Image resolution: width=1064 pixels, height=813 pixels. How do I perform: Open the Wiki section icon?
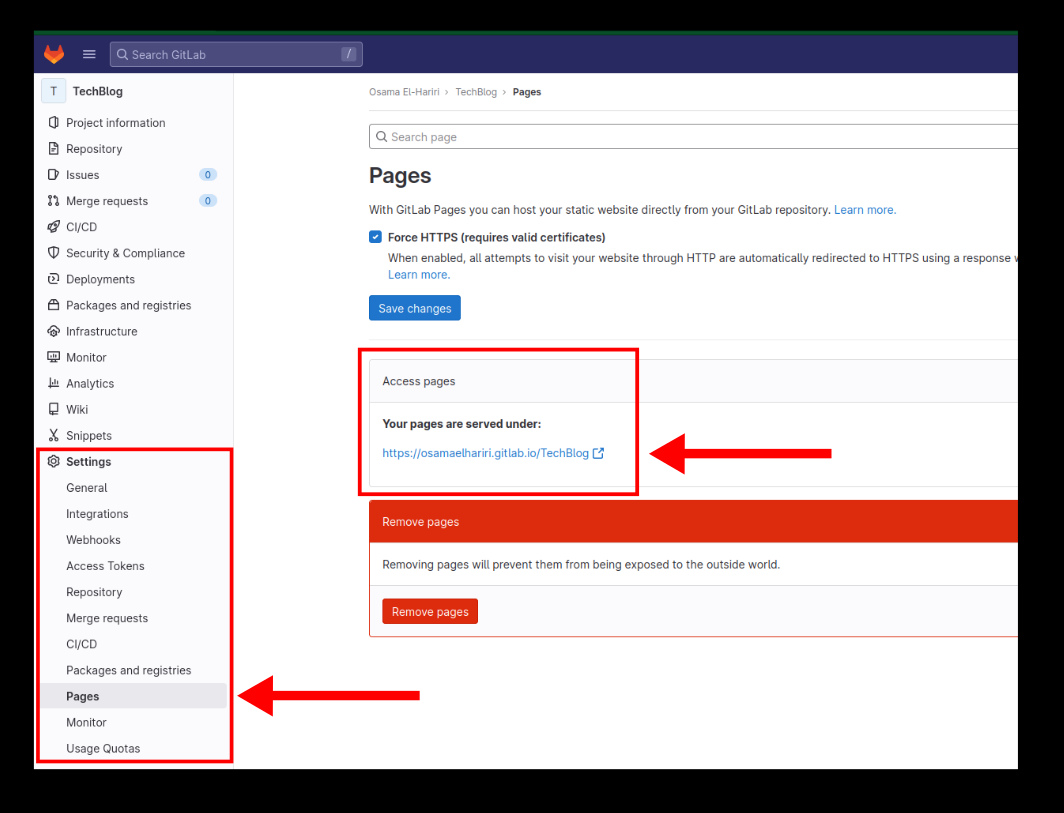click(x=53, y=409)
